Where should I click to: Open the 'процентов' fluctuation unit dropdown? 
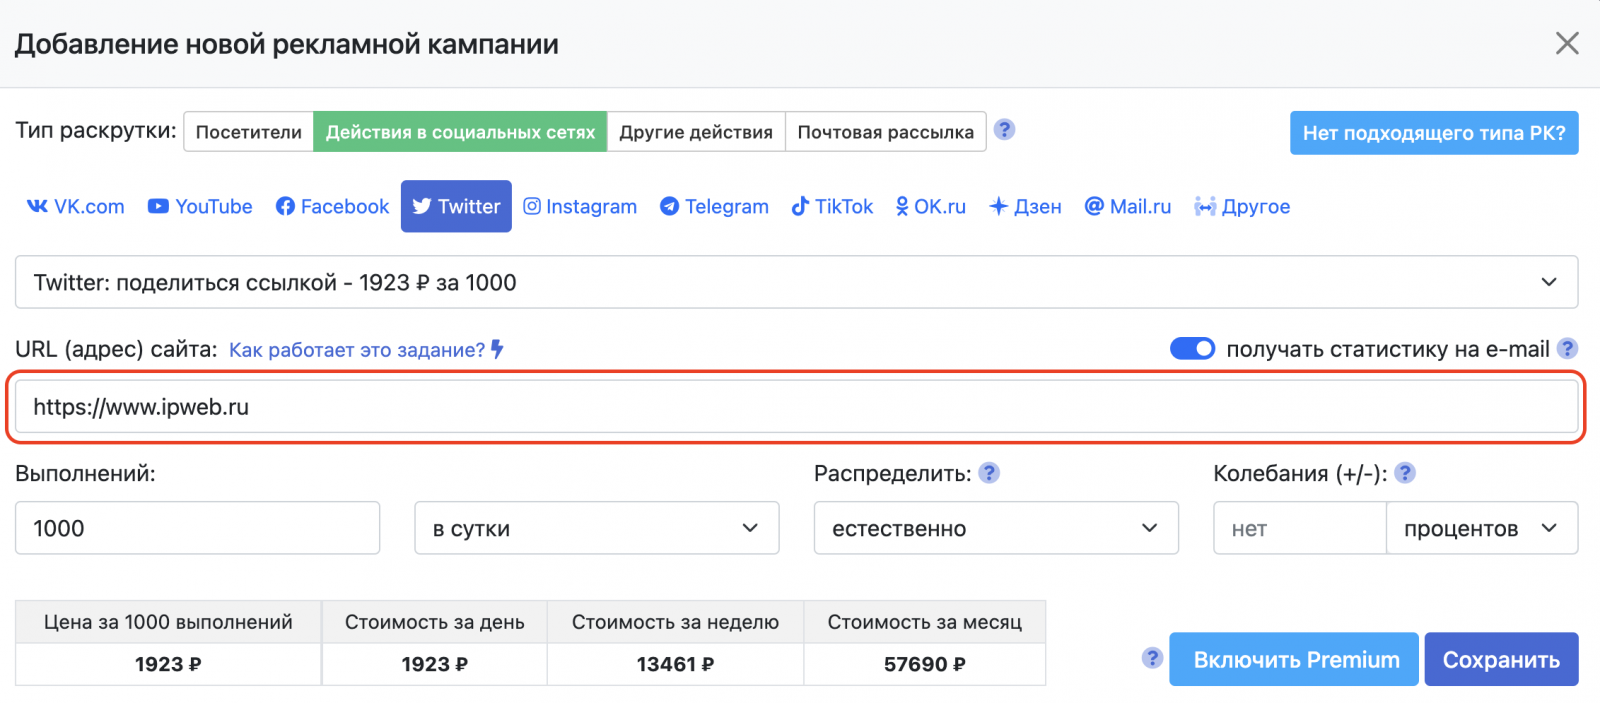(1480, 529)
